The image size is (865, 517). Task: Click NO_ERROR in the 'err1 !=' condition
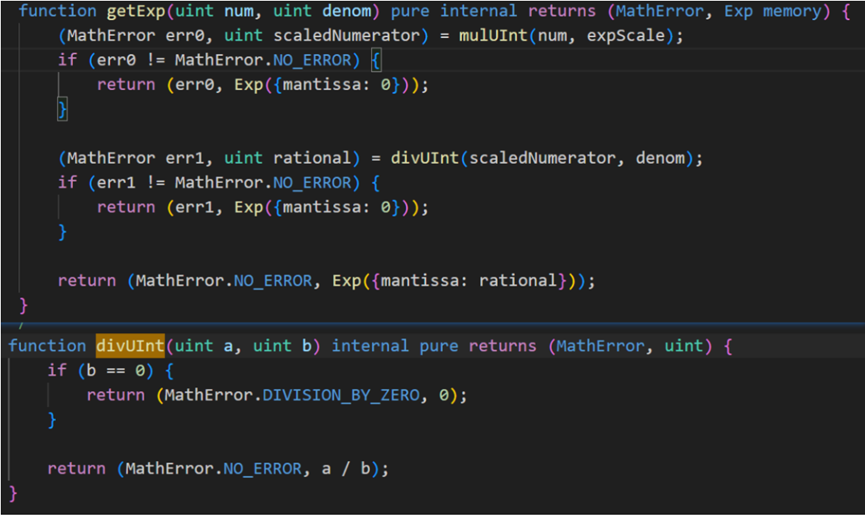pos(312,183)
